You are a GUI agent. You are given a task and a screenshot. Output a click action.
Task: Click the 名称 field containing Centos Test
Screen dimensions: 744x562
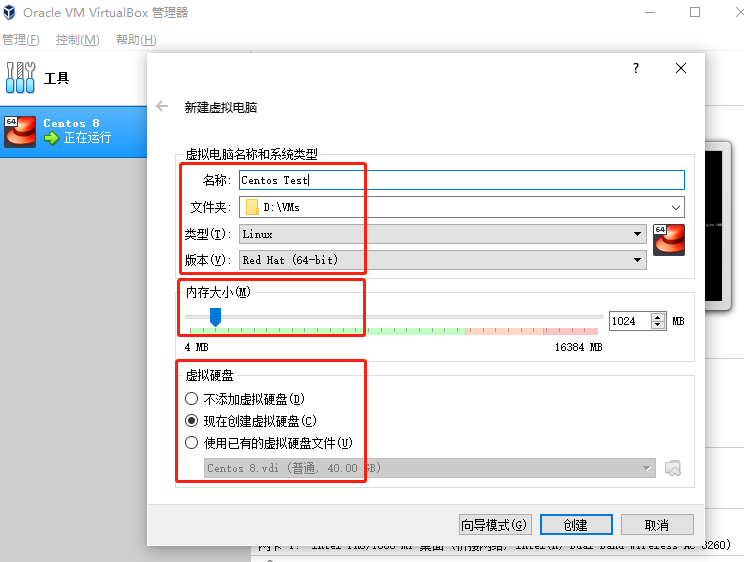pos(462,180)
